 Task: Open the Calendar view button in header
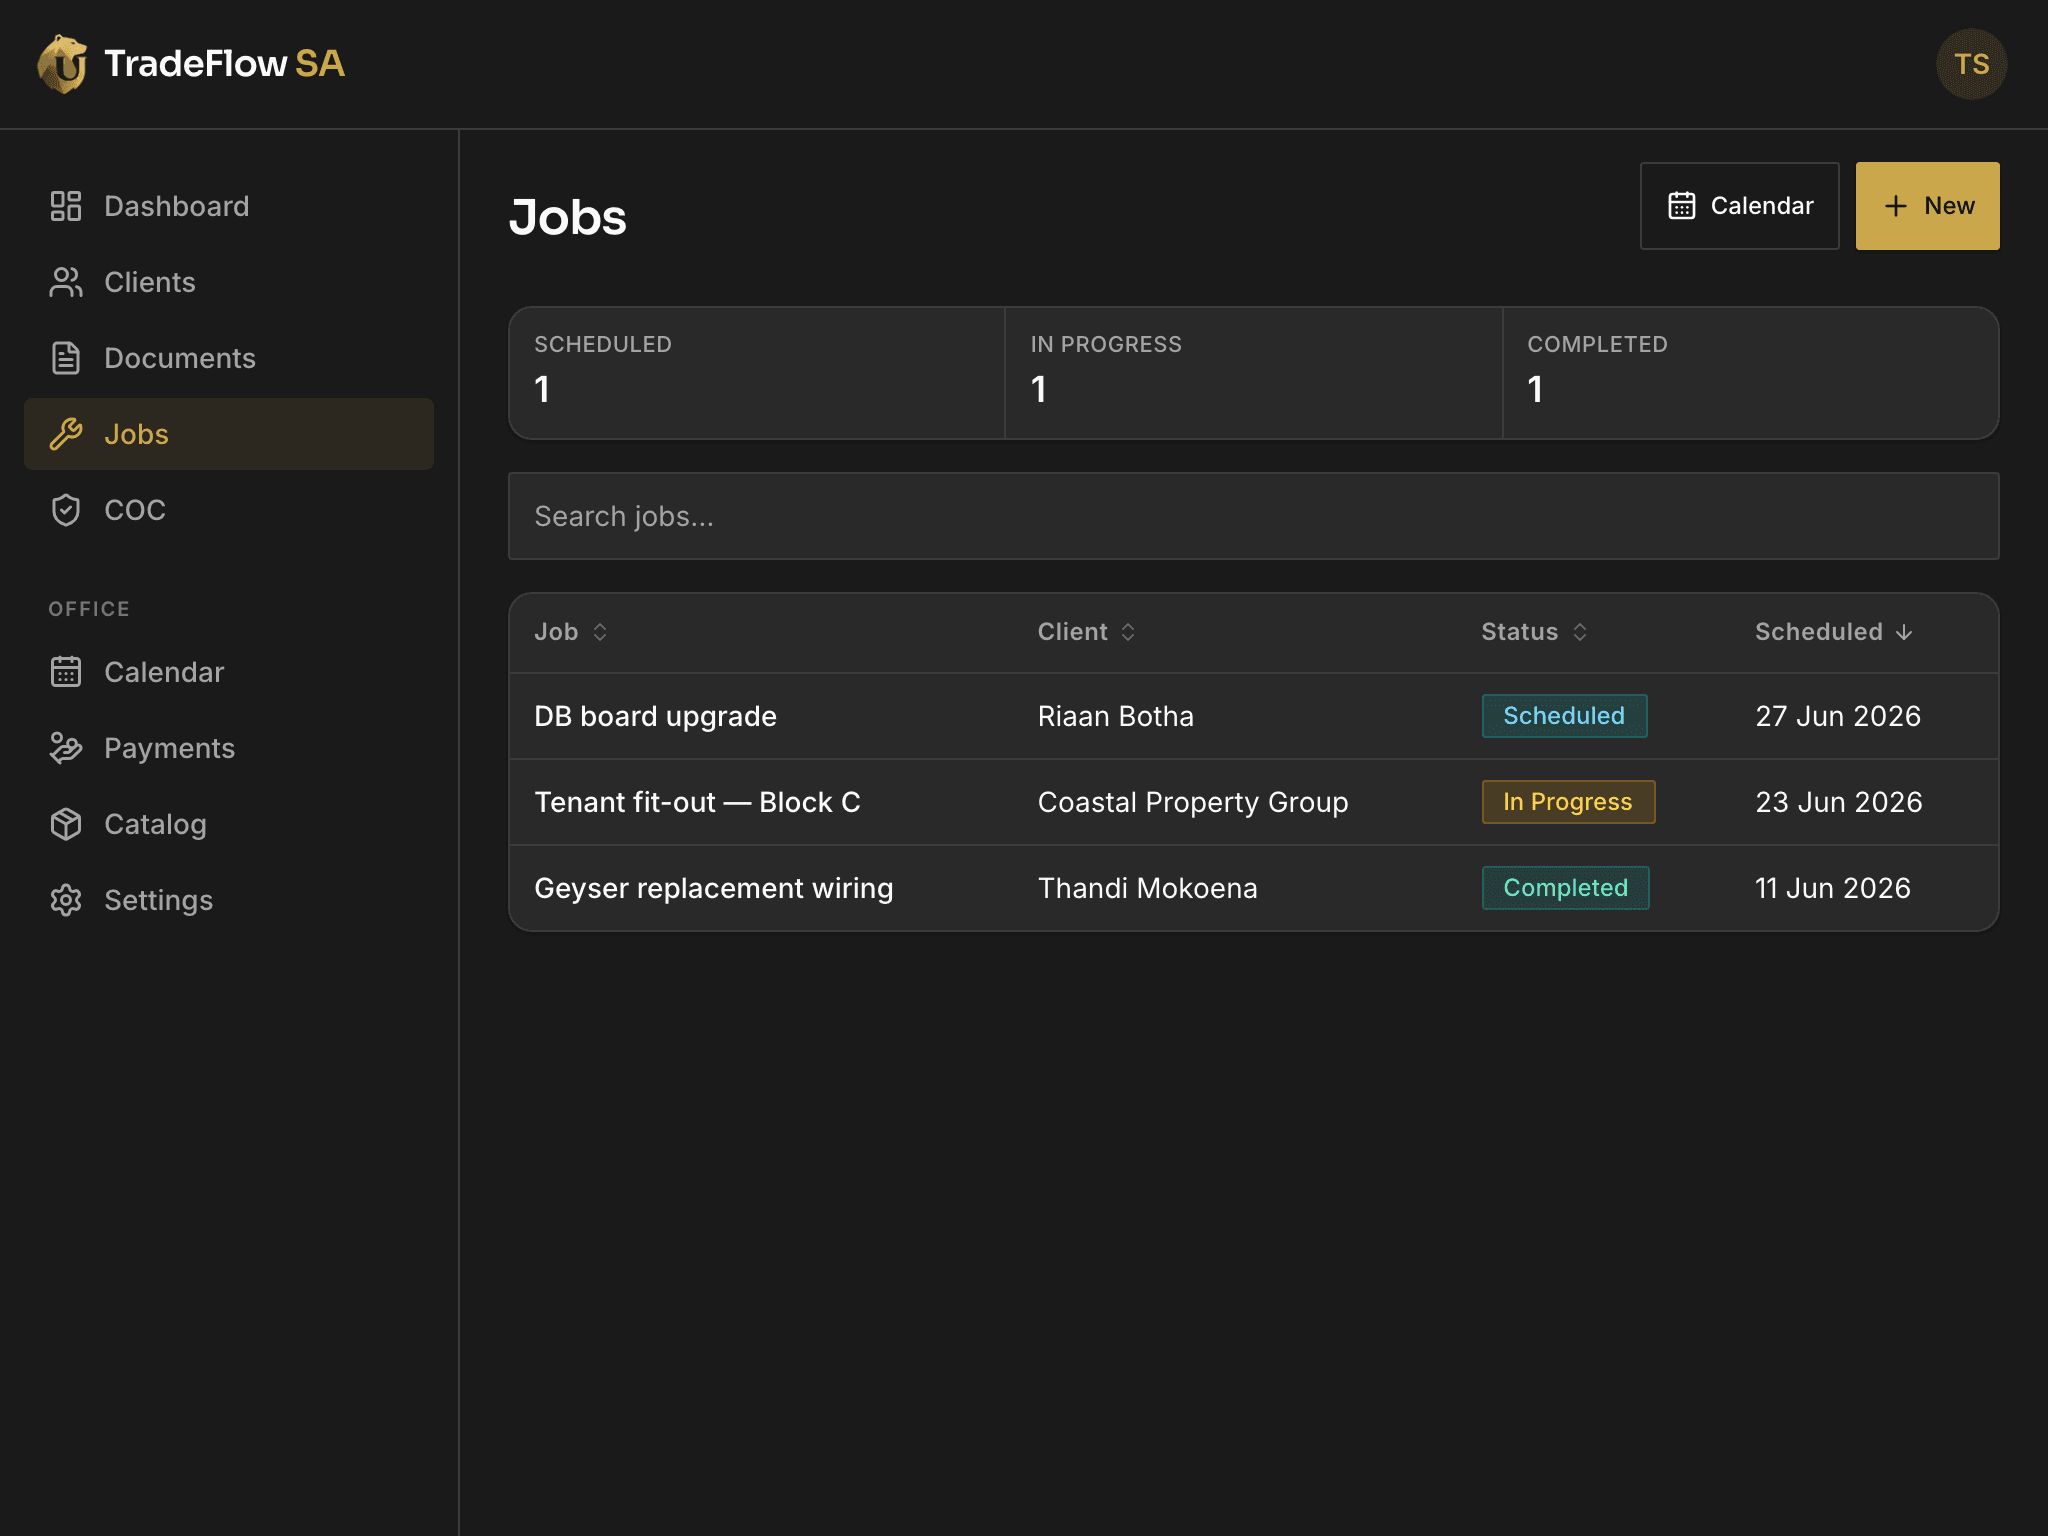coord(1739,206)
